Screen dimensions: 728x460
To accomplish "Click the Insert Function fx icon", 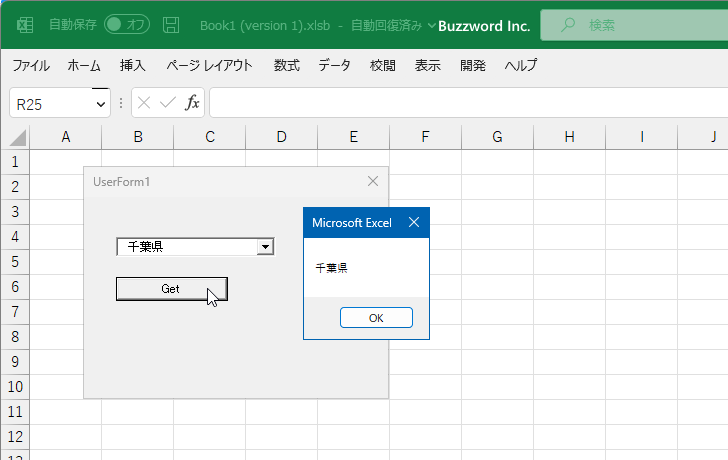I will tap(192, 103).
